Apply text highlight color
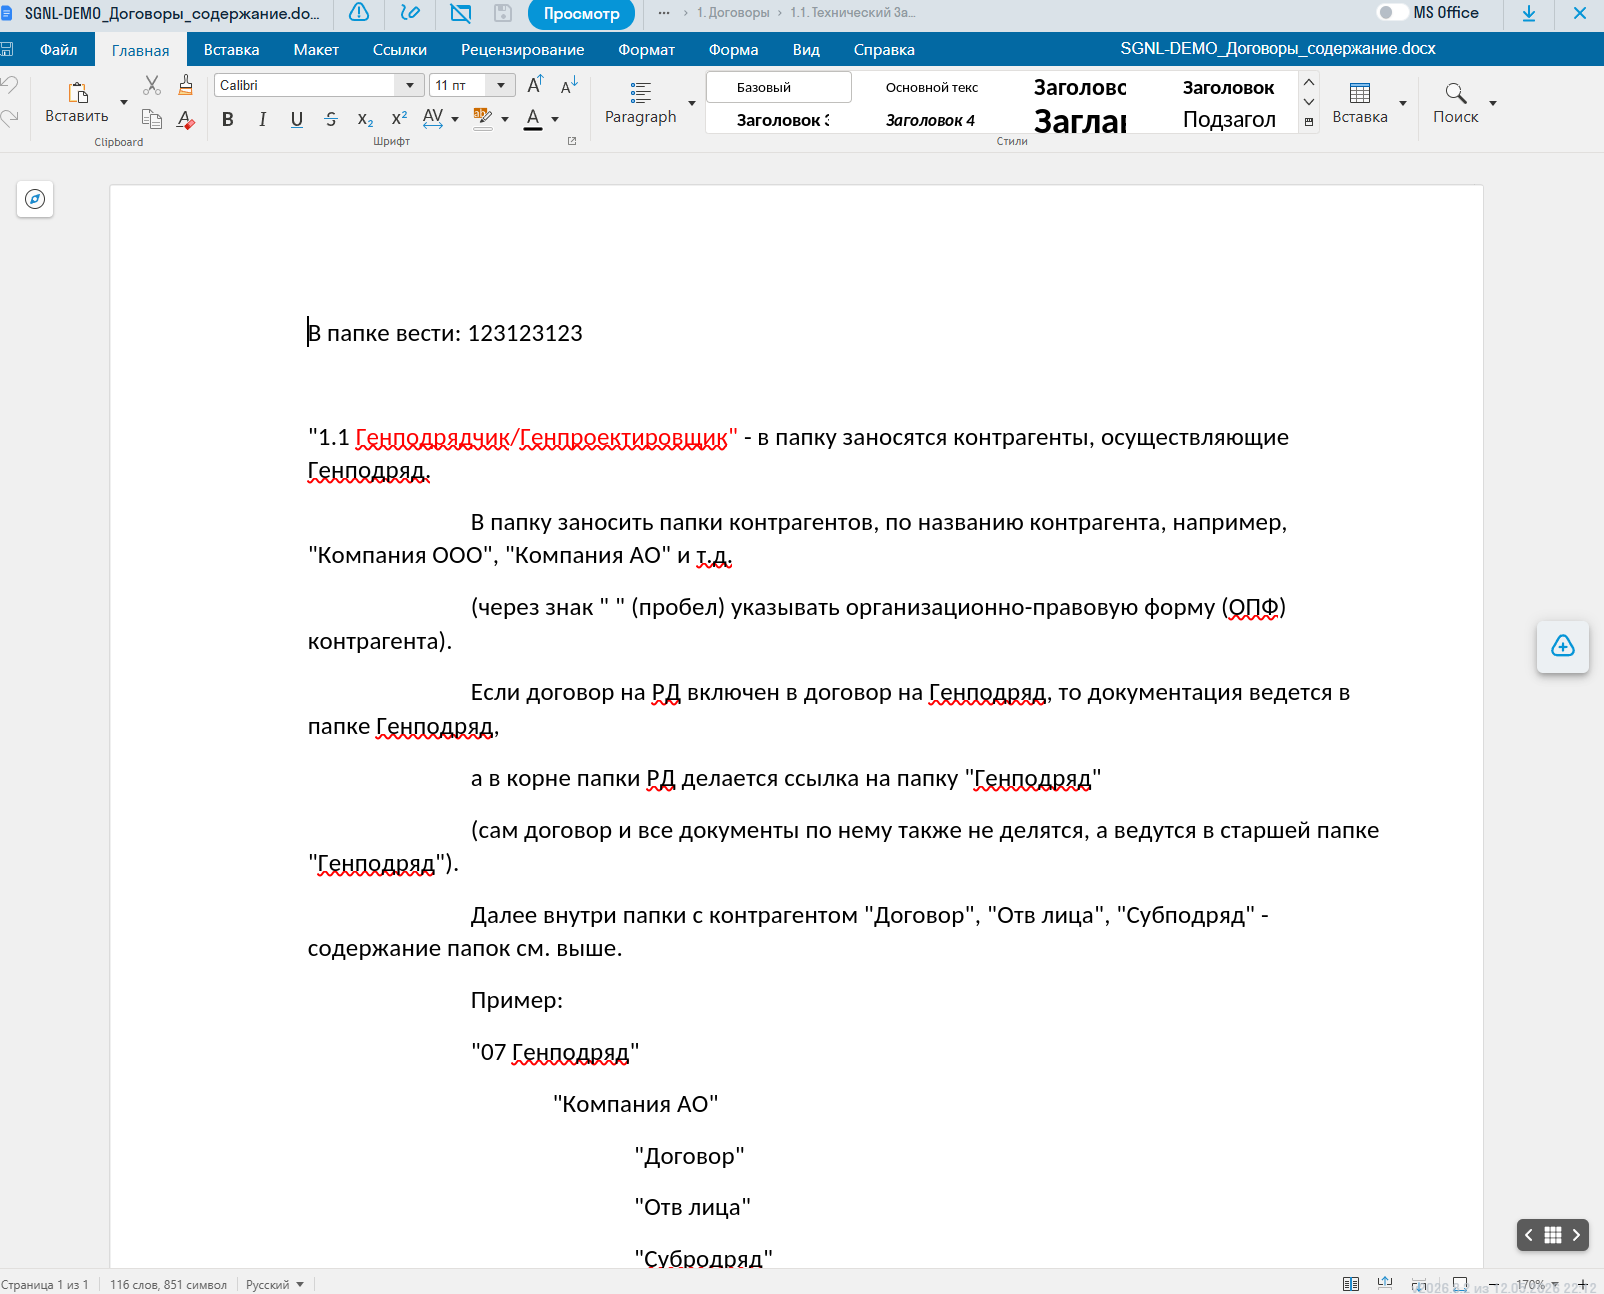 (483, 118)
